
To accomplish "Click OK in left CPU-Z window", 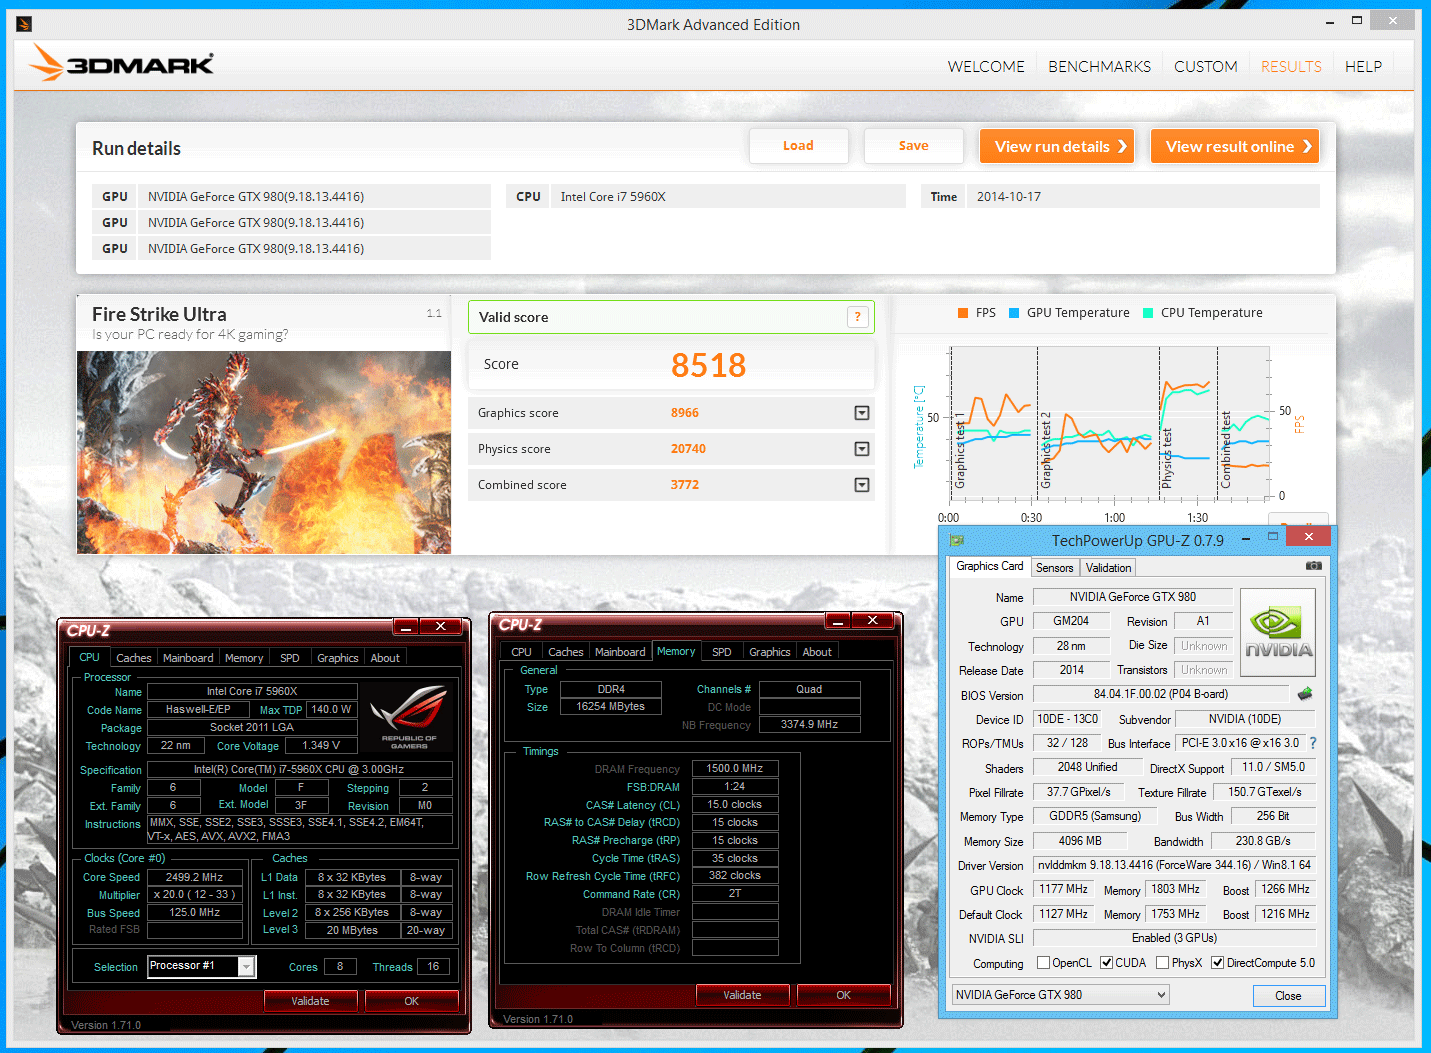I will coord(411,1001).
